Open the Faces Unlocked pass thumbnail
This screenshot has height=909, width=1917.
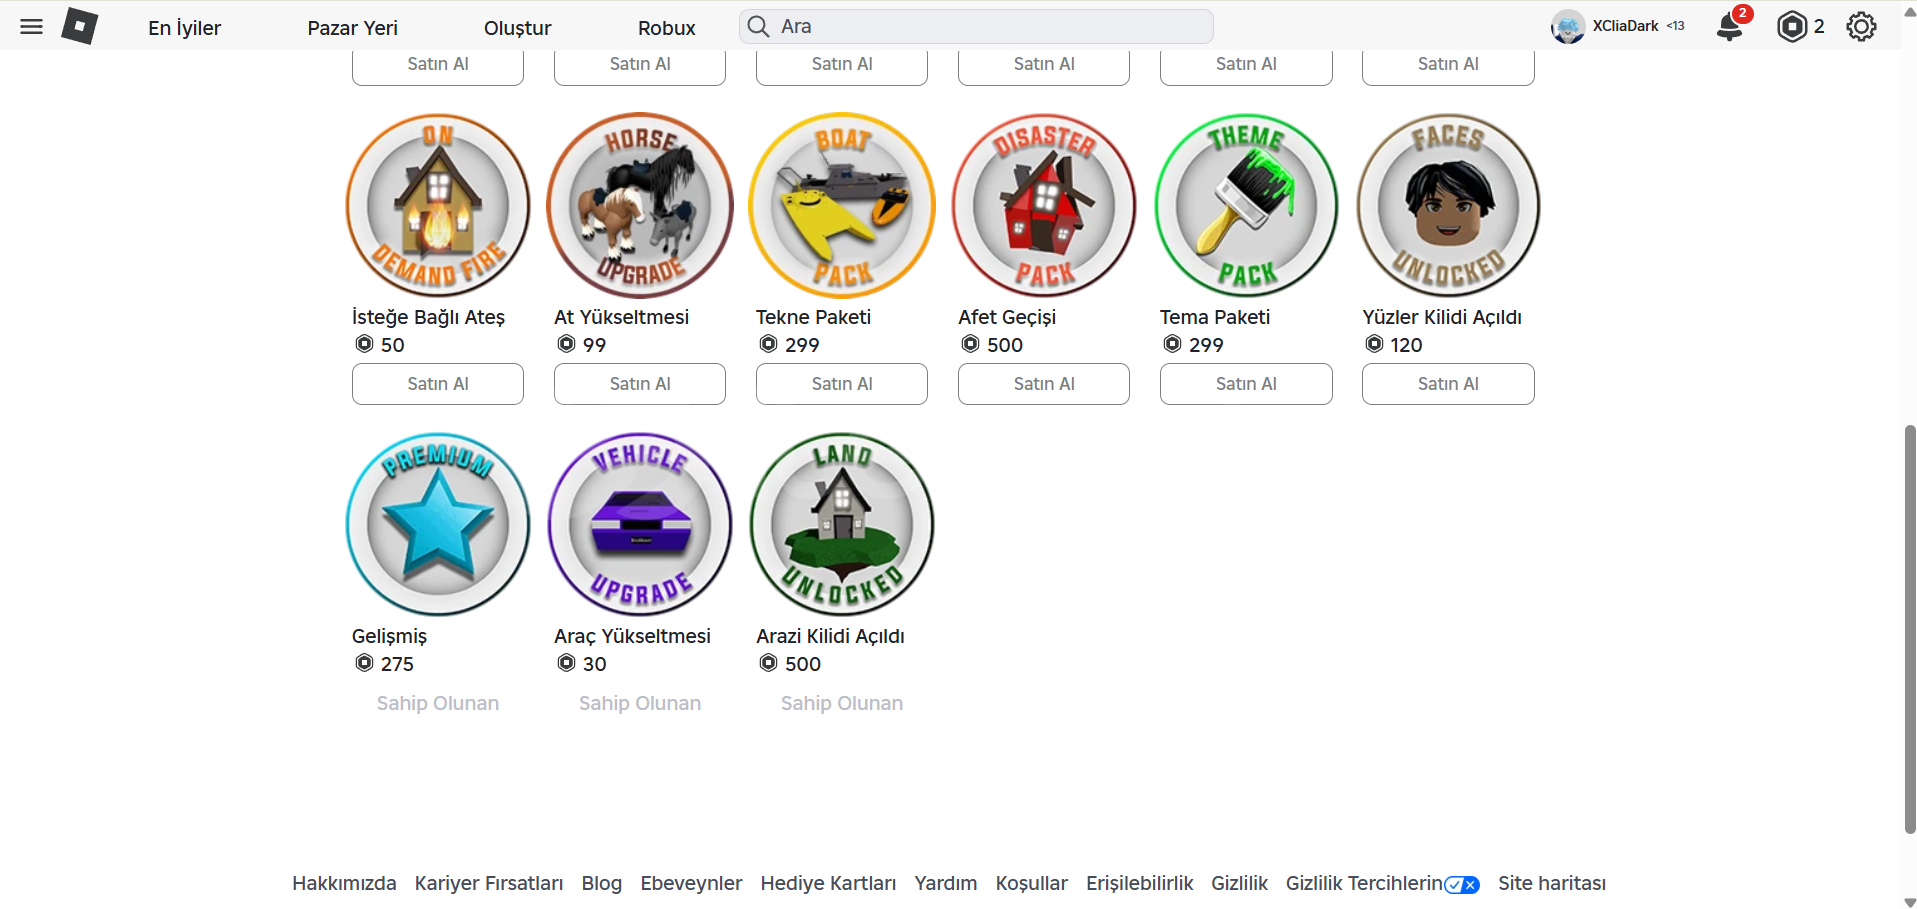pos(1448,205)
